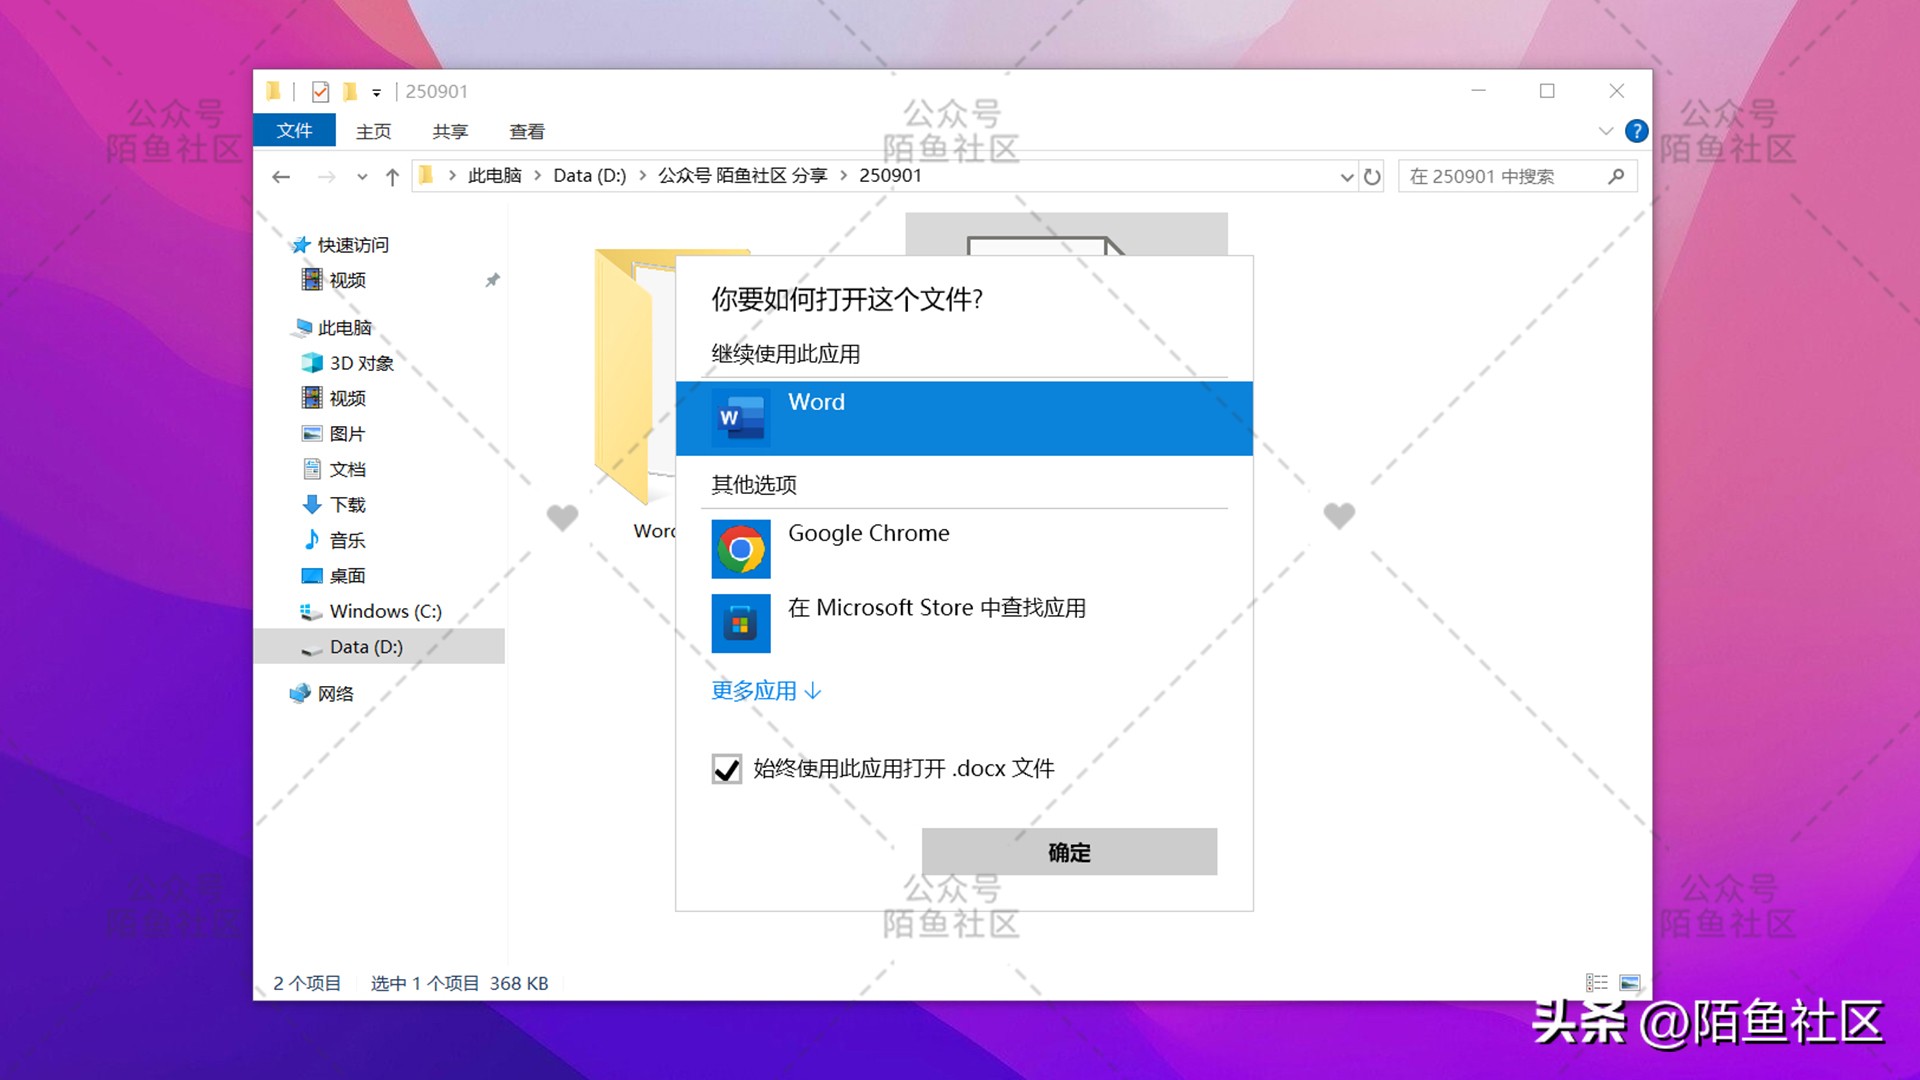1920x1080 pixels.
Task: Switch to details view icon in status bar
Action: 1597,983
